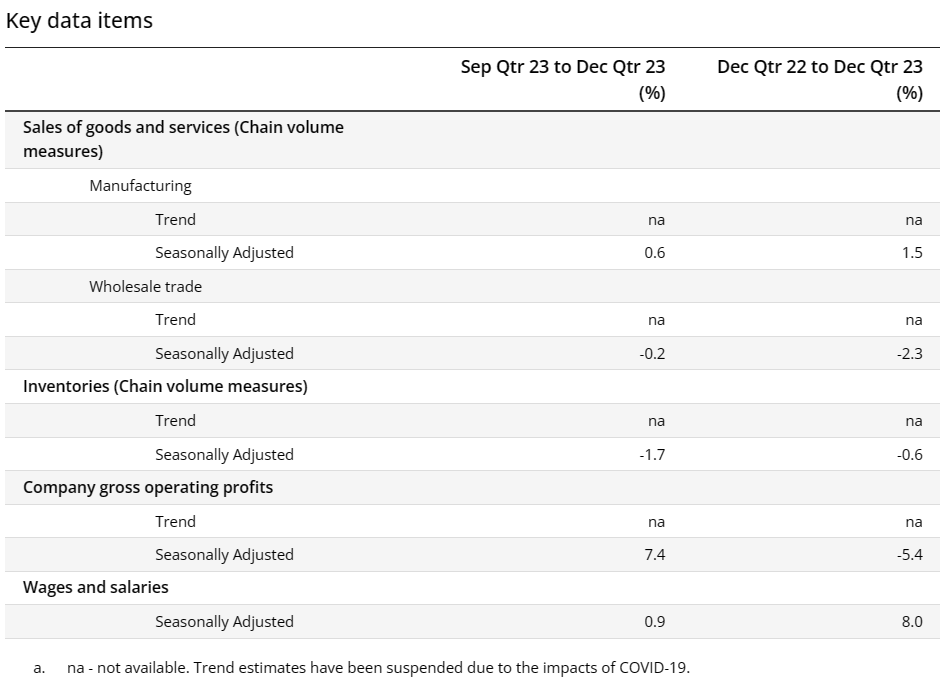The height and width of the screenshot is (684, 947).
Task: Click the Wages and salaries 8.0 value
Action: coord(911,621)
